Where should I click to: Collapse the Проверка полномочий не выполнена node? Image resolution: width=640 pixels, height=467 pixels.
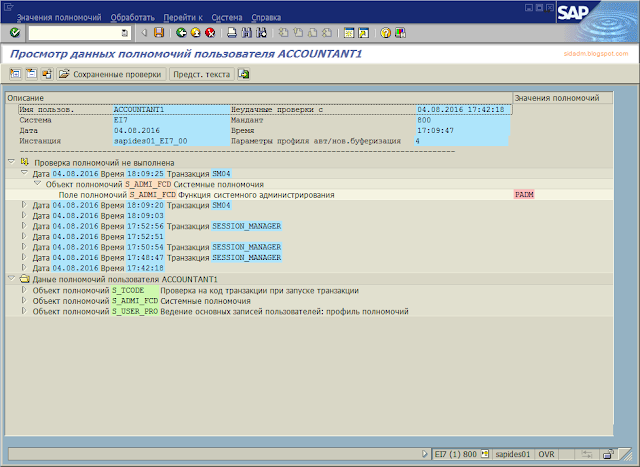[x=11, y=162]
